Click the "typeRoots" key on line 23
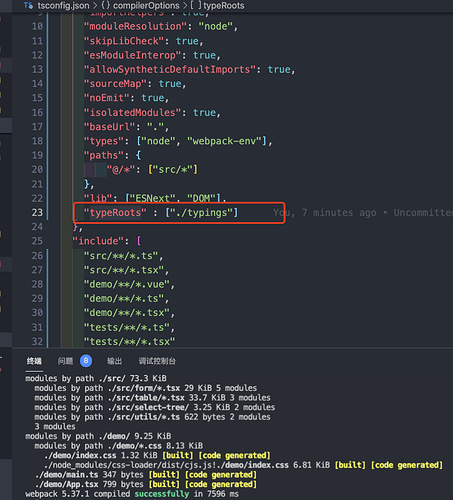The image size is (453, 500). (x=115, y=213)
